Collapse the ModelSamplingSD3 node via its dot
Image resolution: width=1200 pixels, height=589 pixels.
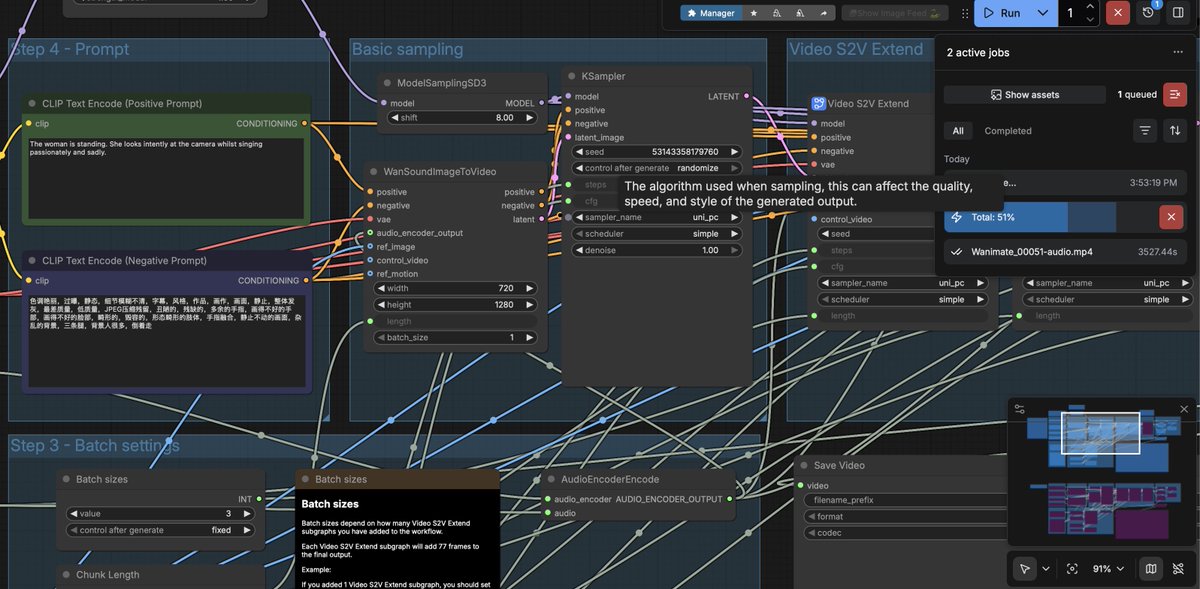pos(387,82)
